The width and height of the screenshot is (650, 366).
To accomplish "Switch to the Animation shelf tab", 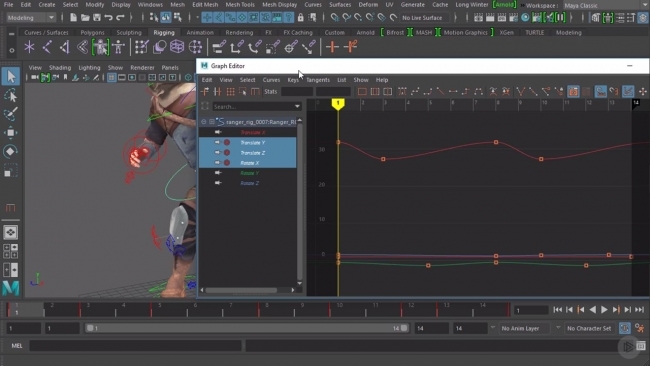I will 200,32.
